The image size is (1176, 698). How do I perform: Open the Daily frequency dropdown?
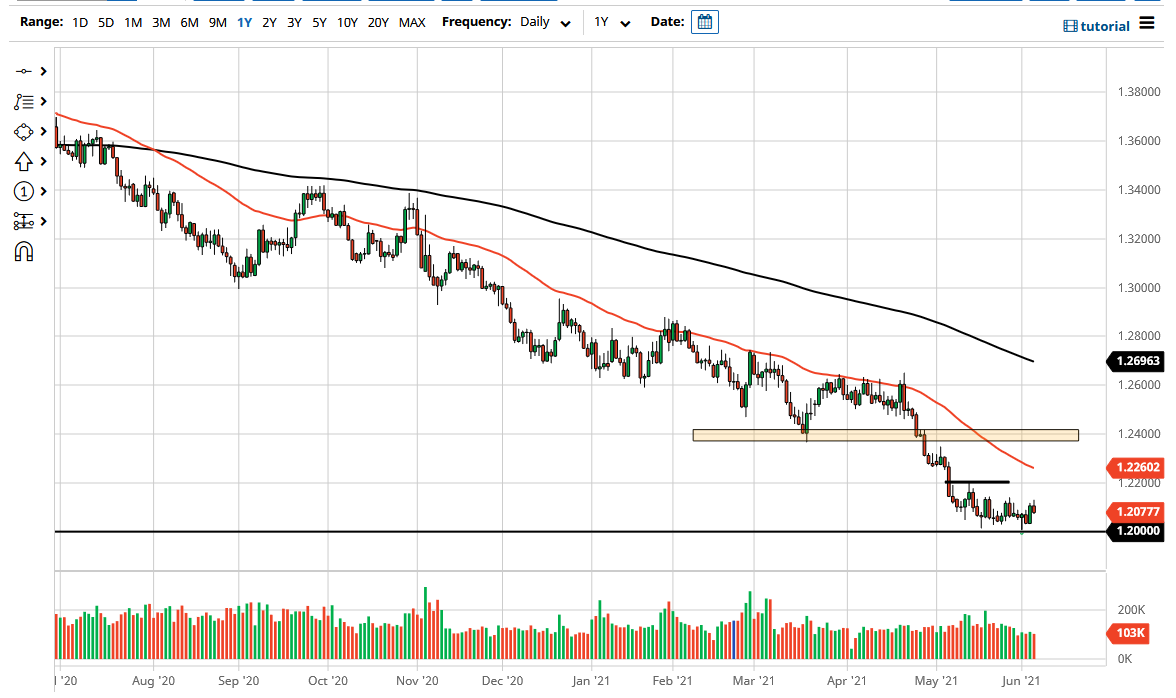540,21
